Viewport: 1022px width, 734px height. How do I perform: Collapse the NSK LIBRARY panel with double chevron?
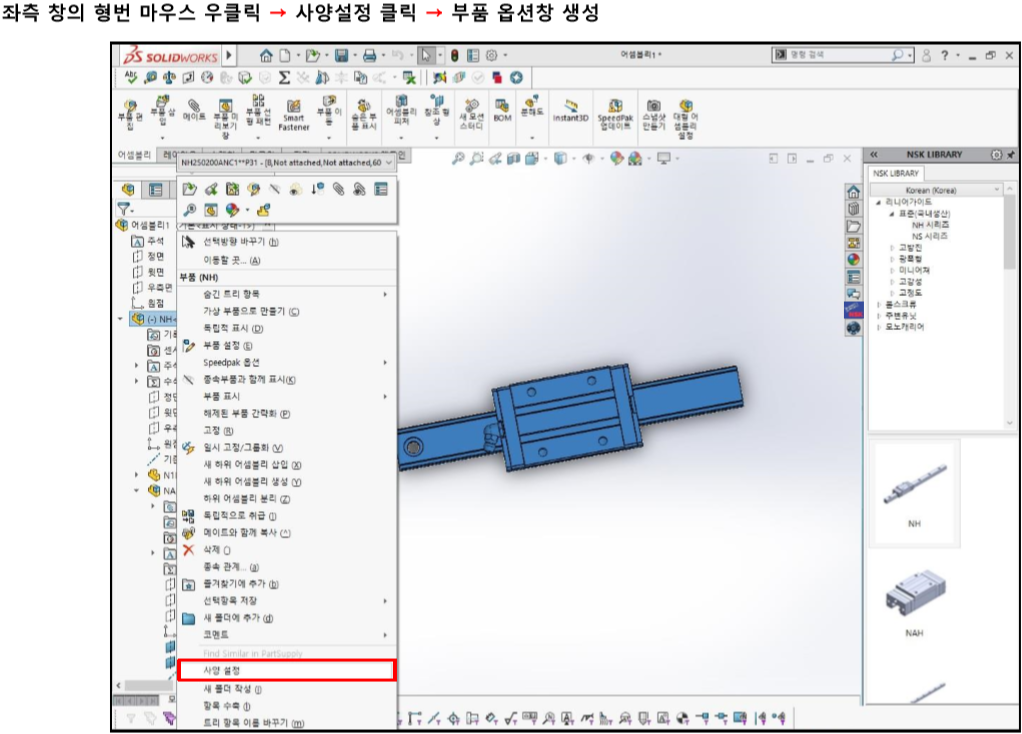(x=874, y=155)
